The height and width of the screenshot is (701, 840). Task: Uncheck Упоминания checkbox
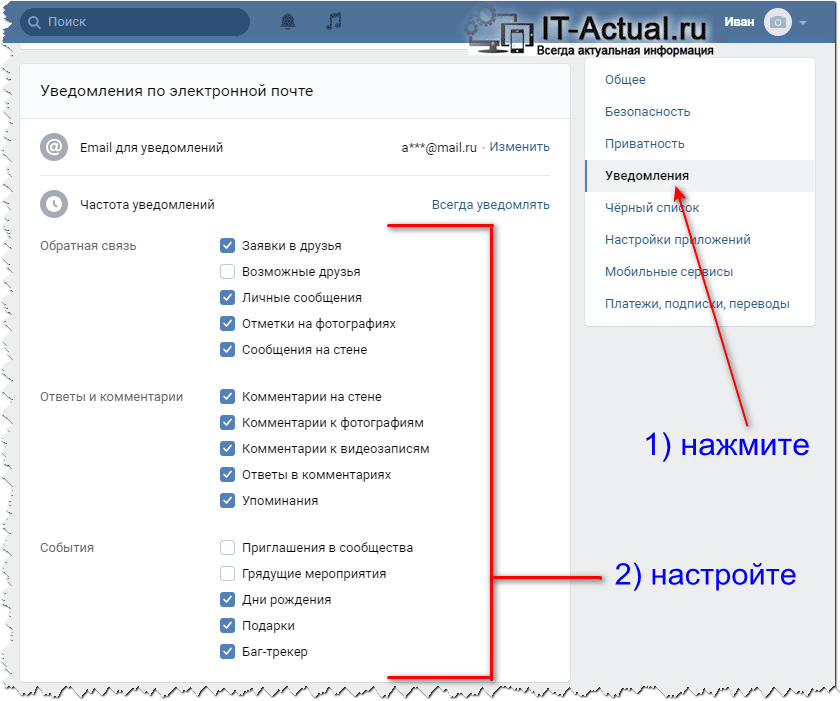click(228, 501)
